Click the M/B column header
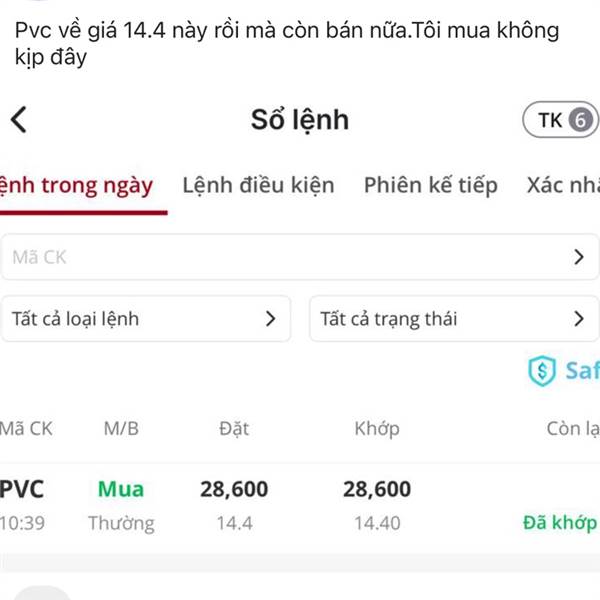 (x=121, y=429)
